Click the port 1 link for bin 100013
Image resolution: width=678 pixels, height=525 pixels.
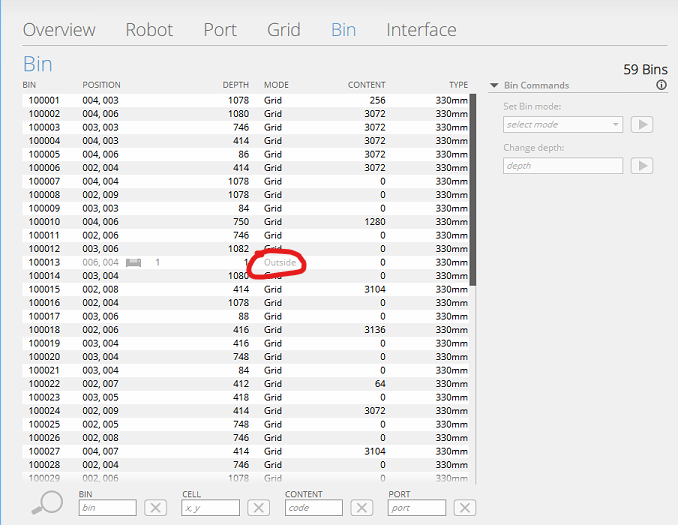pyautogui.click(x=157, y=262)
